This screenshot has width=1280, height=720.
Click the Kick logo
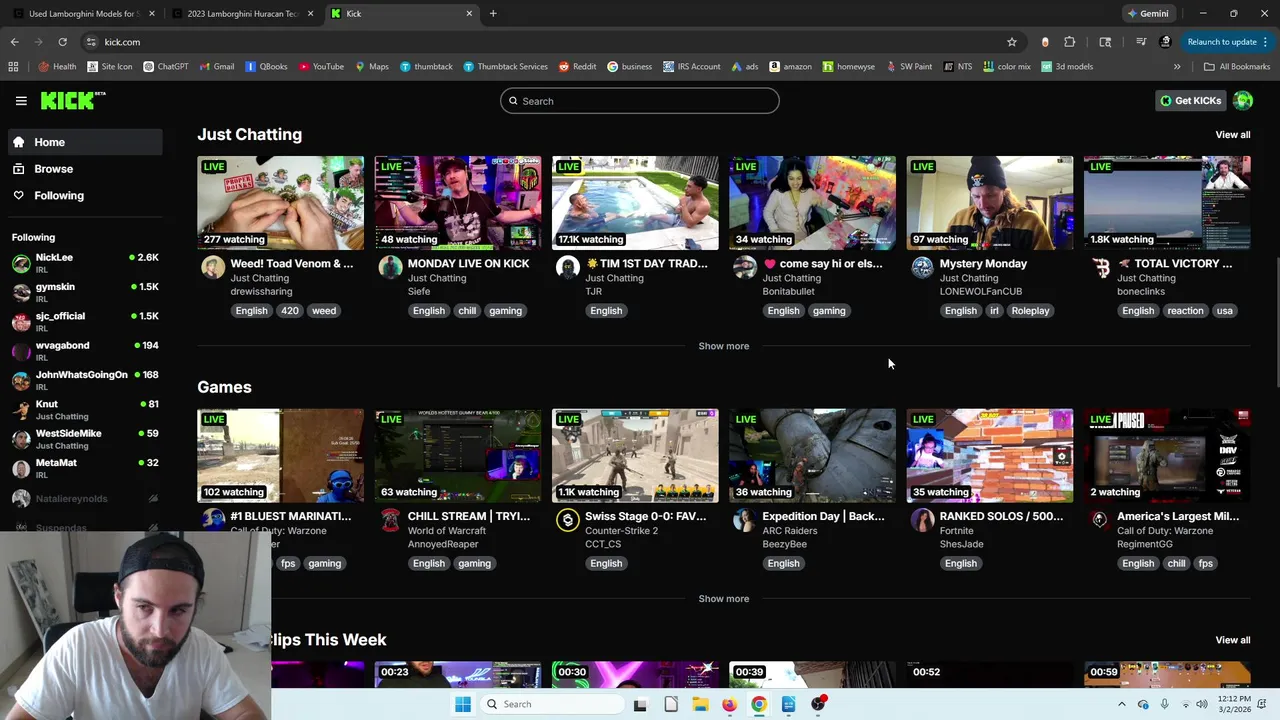(x=73, y=100)
